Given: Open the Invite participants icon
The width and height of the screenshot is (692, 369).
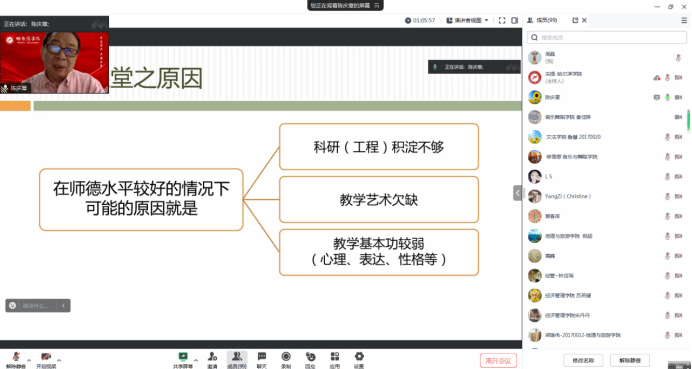Looking at the screenshot, I should tap(212, 359).
